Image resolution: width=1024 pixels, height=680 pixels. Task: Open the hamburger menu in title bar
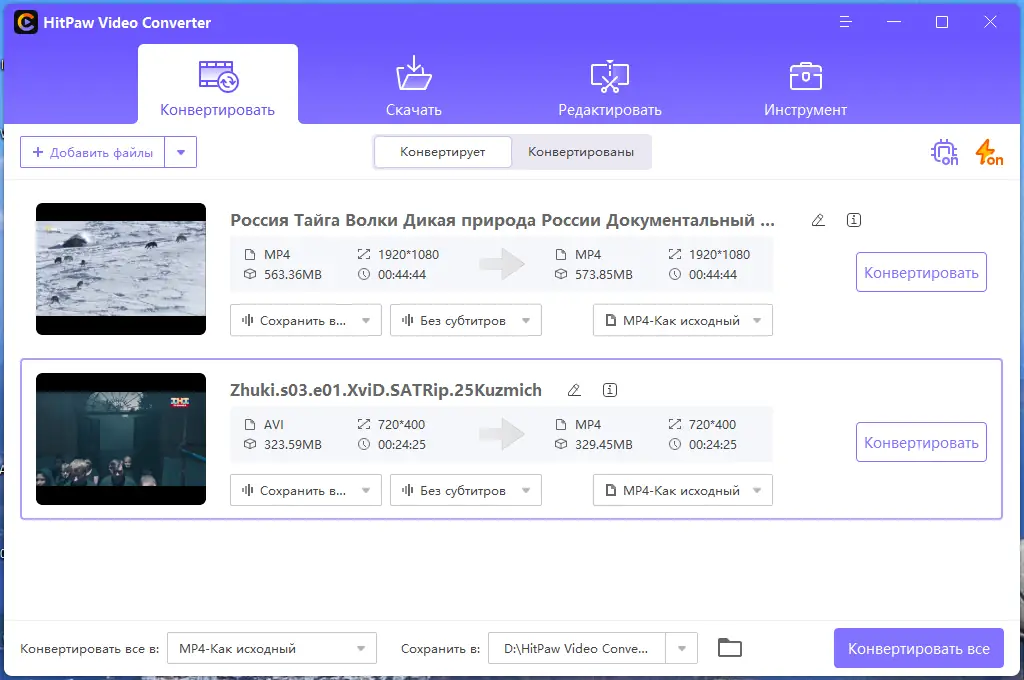click(x=845, y=21)
